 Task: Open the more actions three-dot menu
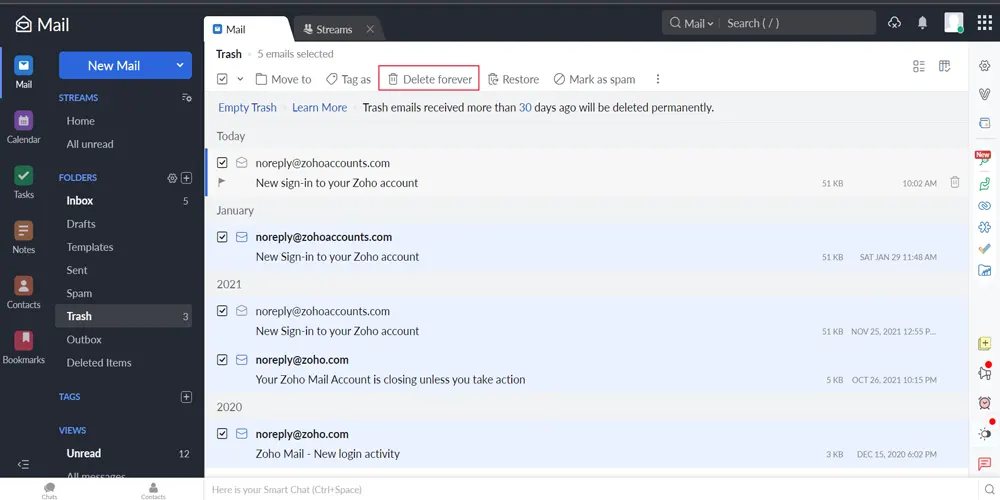(x=658, y=79)
